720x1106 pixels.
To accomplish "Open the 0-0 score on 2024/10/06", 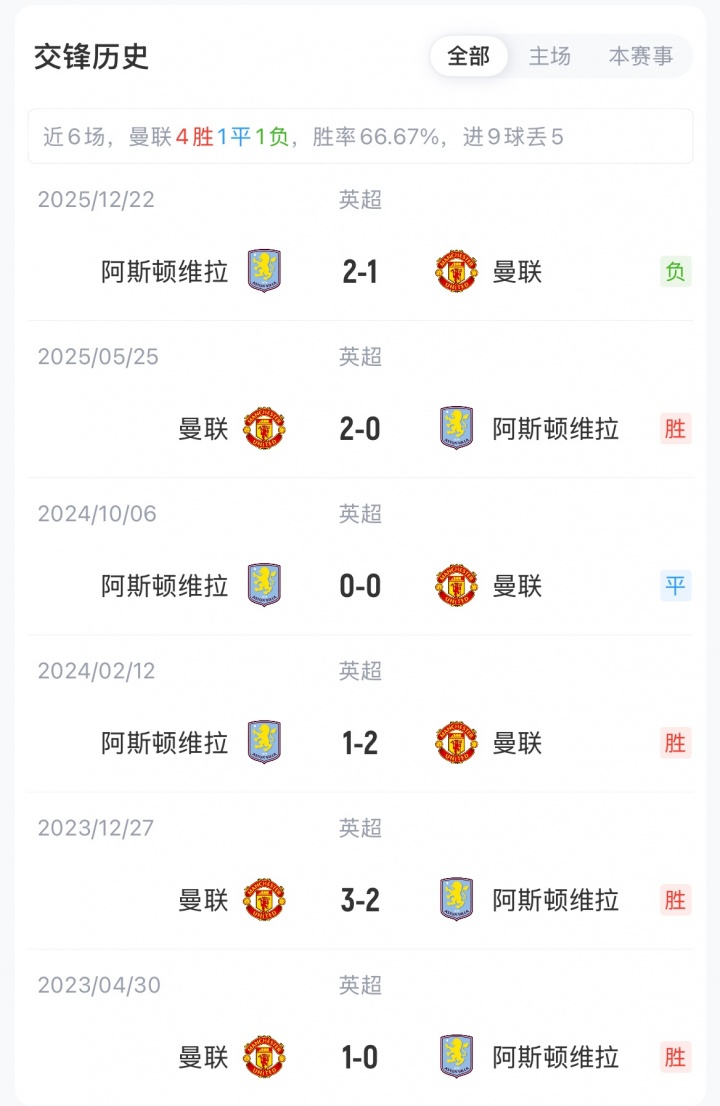I will coord(360,586).
